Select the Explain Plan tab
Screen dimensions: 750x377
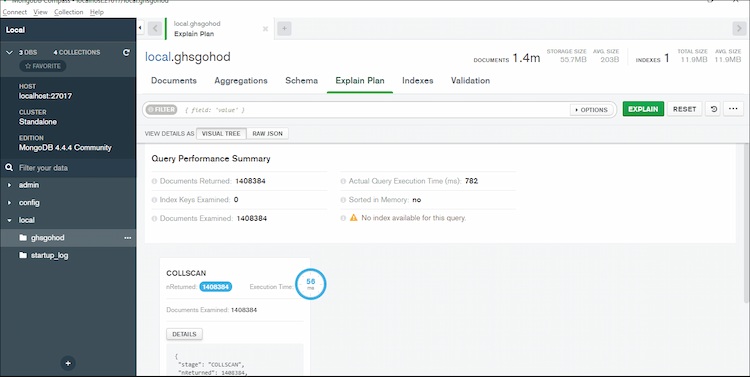[x=360, y=80]
